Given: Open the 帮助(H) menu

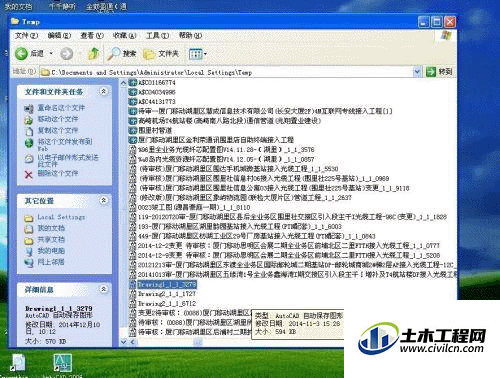Looking at the screenshot, I should [190, 35].
